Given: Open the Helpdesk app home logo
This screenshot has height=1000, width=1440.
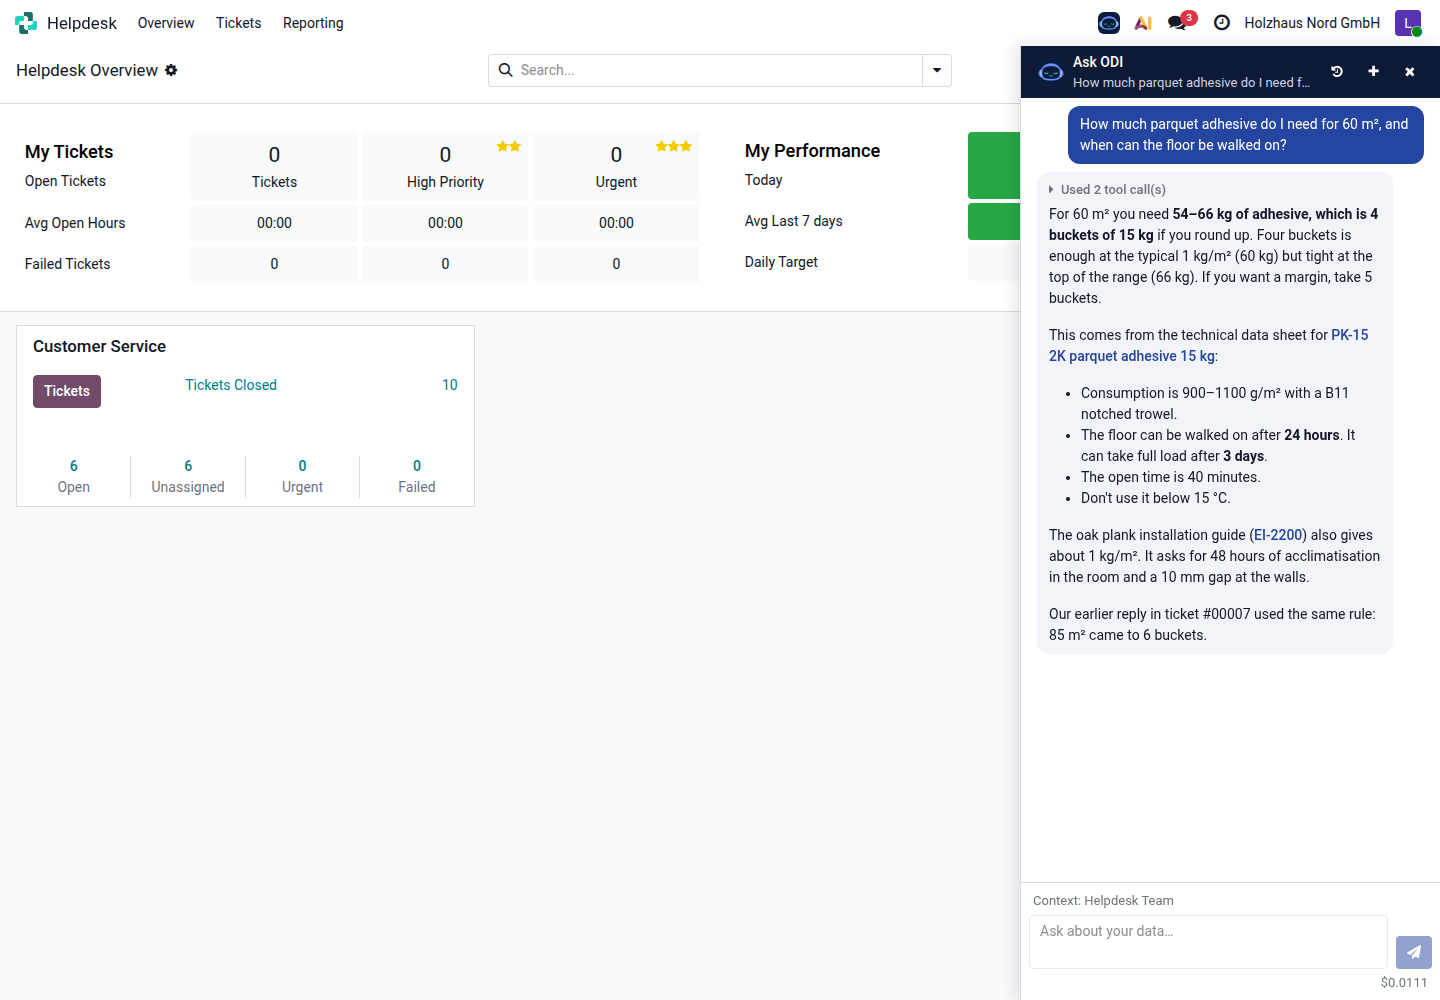Looking at the screenshot, I should [26, 23].
